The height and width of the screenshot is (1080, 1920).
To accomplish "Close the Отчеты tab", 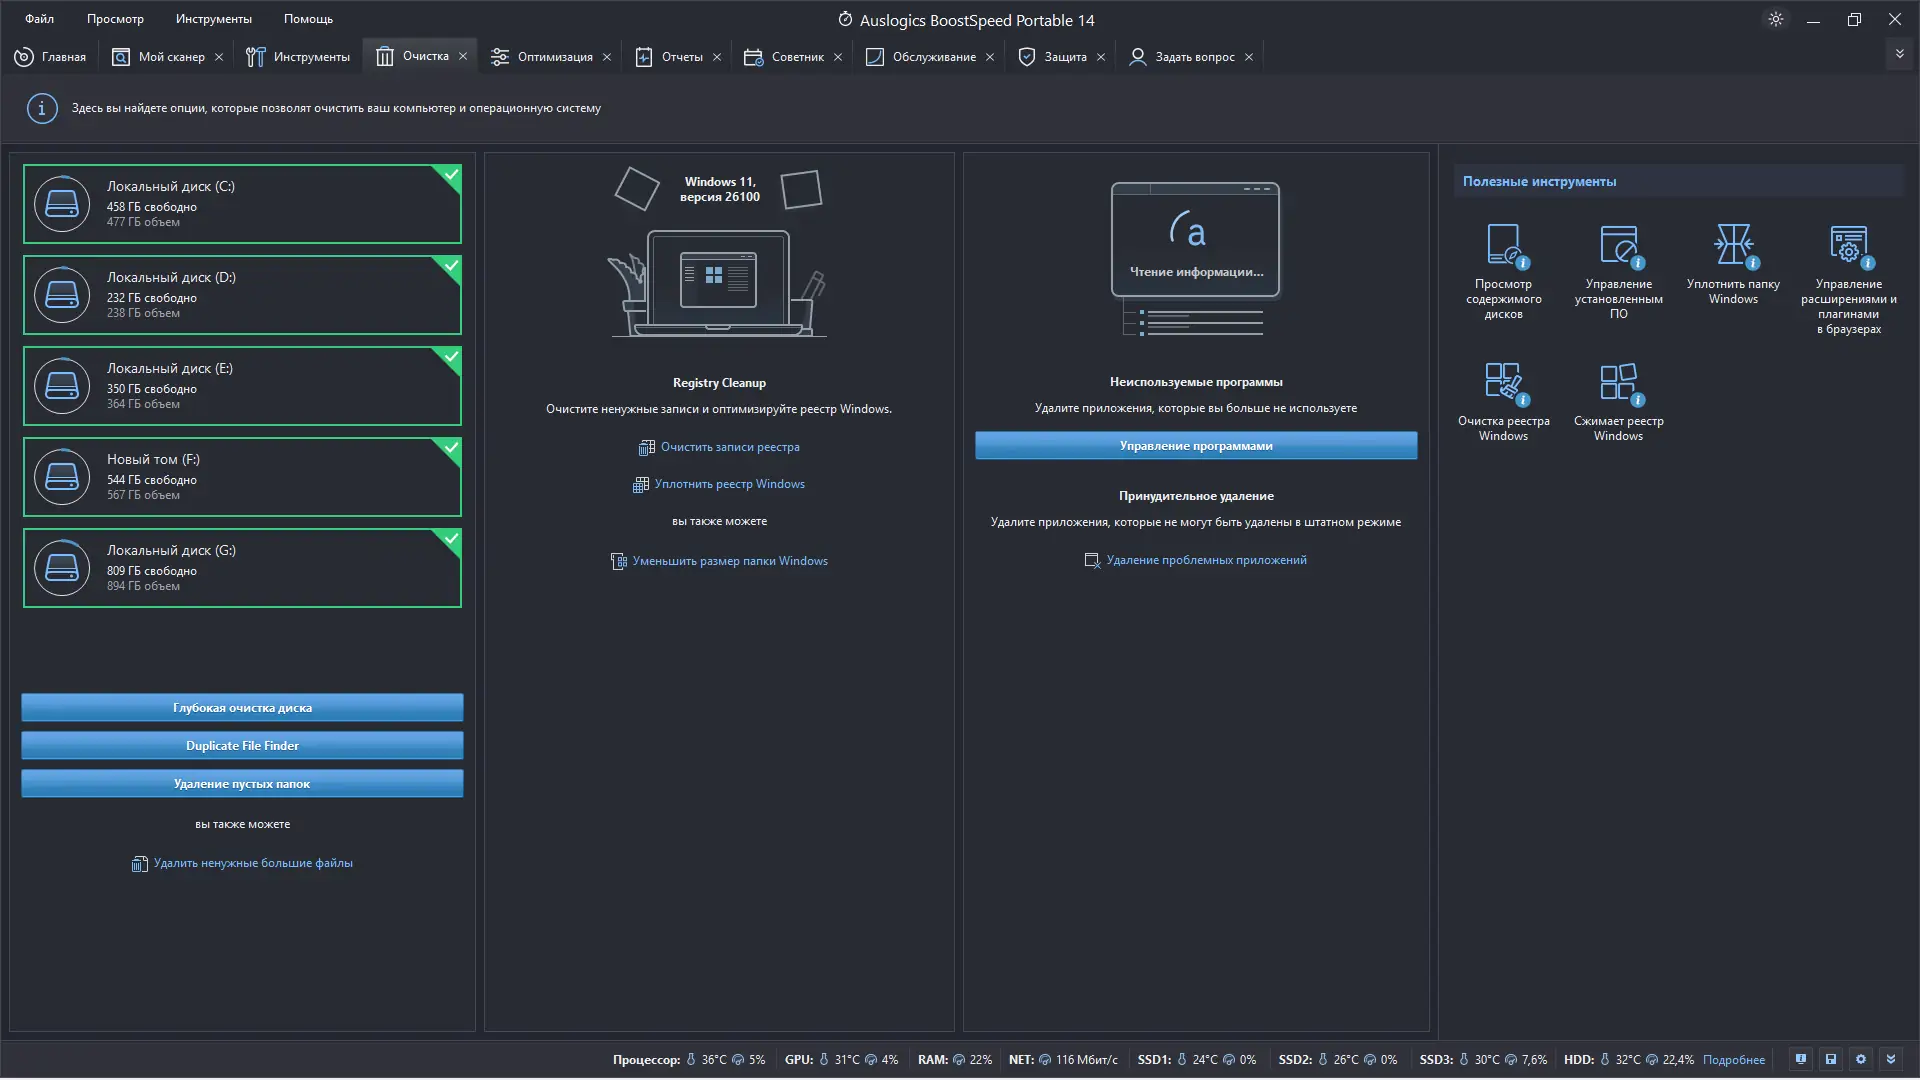I will [717, 57].
